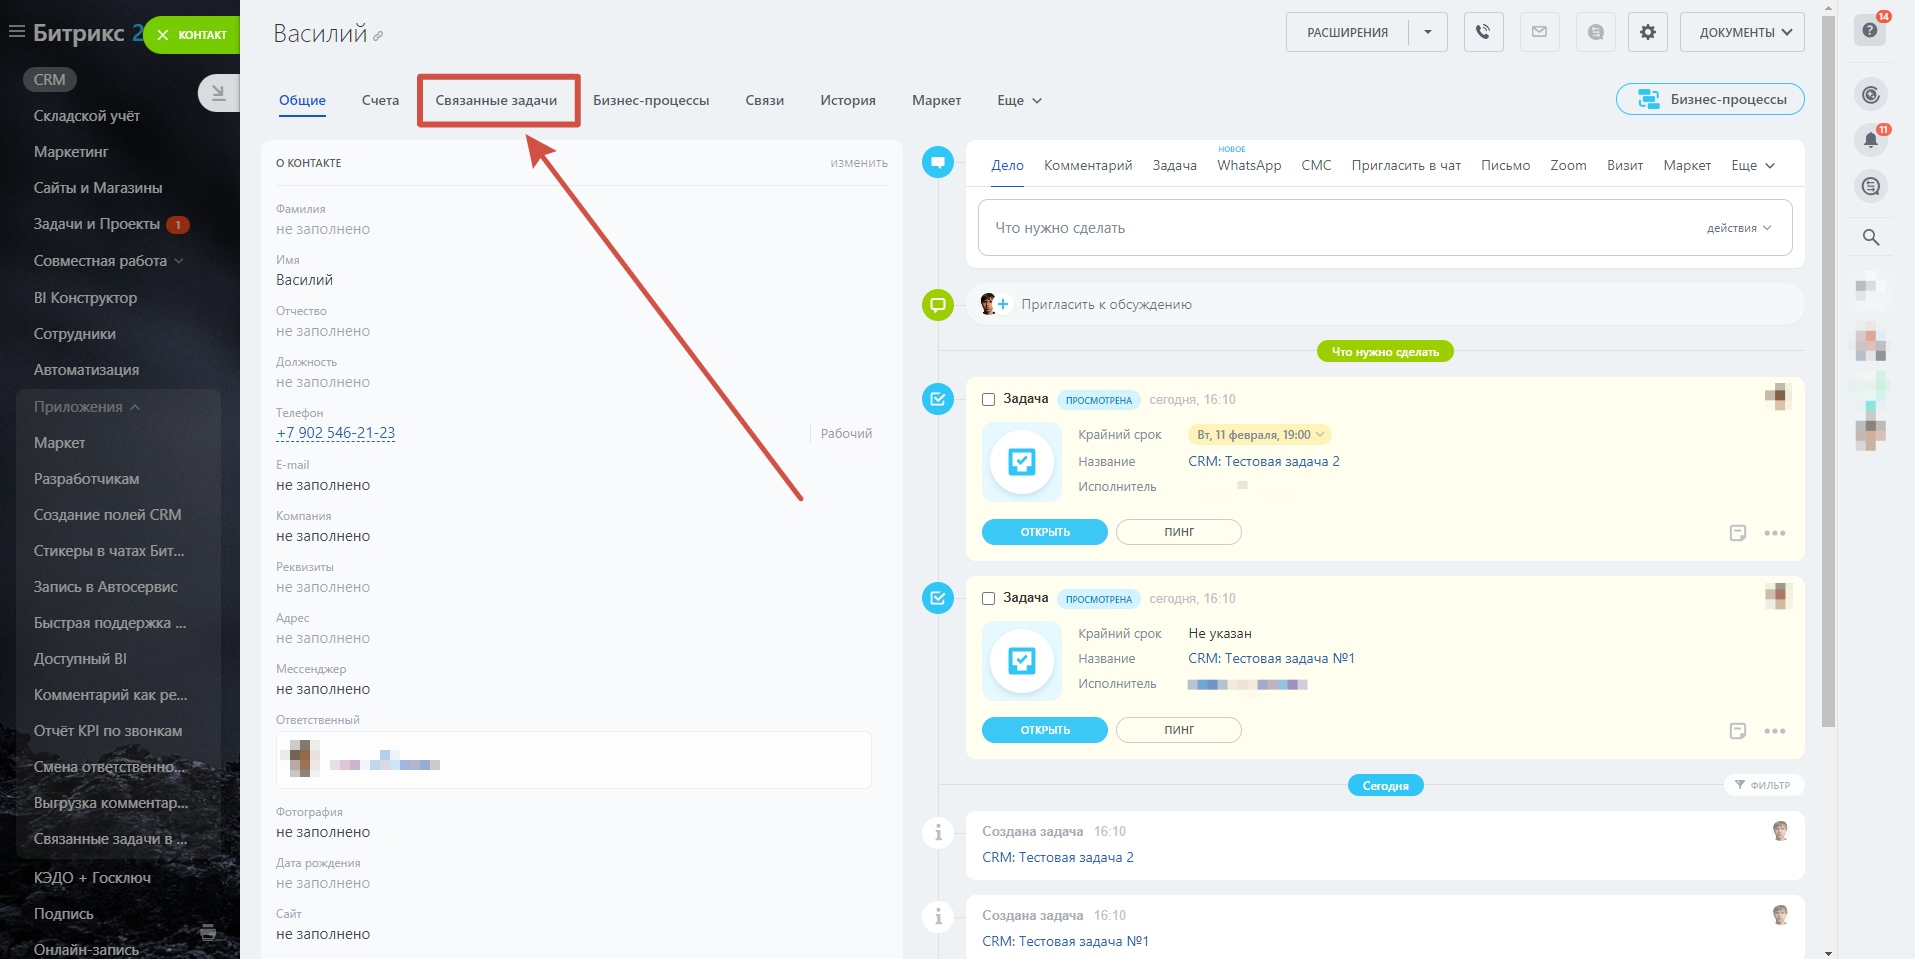This screenshot has height=959, width=1915.
Task: Click the phone number +7 902 546-21-23
Action: click(335, 433)
